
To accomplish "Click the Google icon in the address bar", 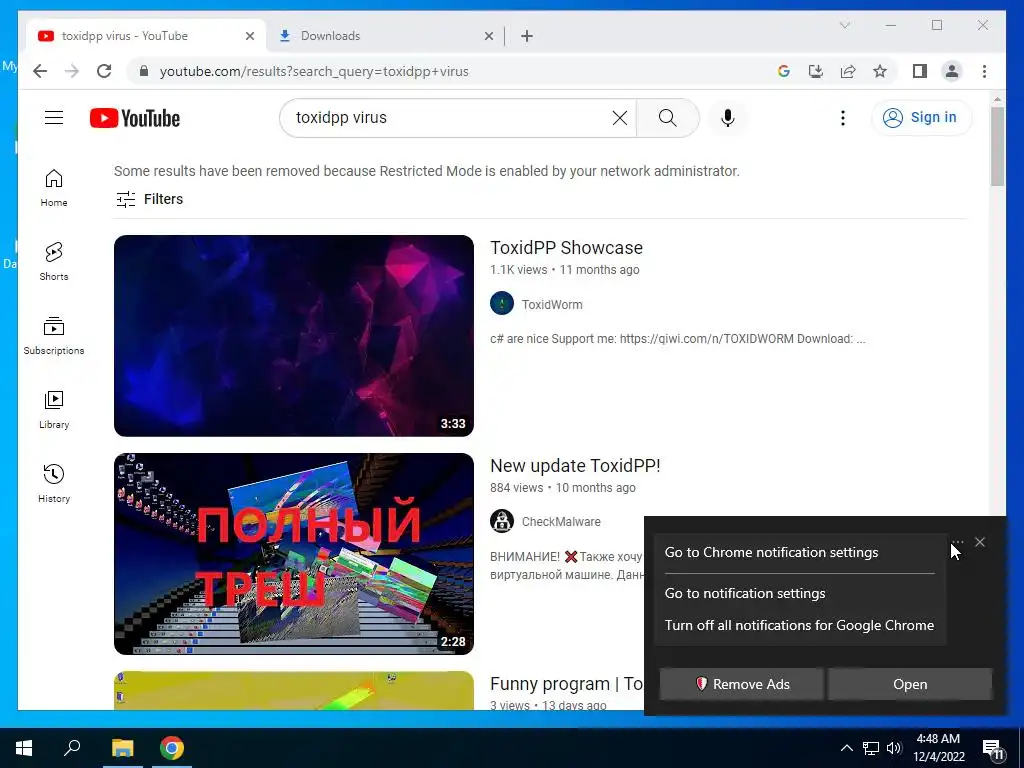I will click(784, 71).
